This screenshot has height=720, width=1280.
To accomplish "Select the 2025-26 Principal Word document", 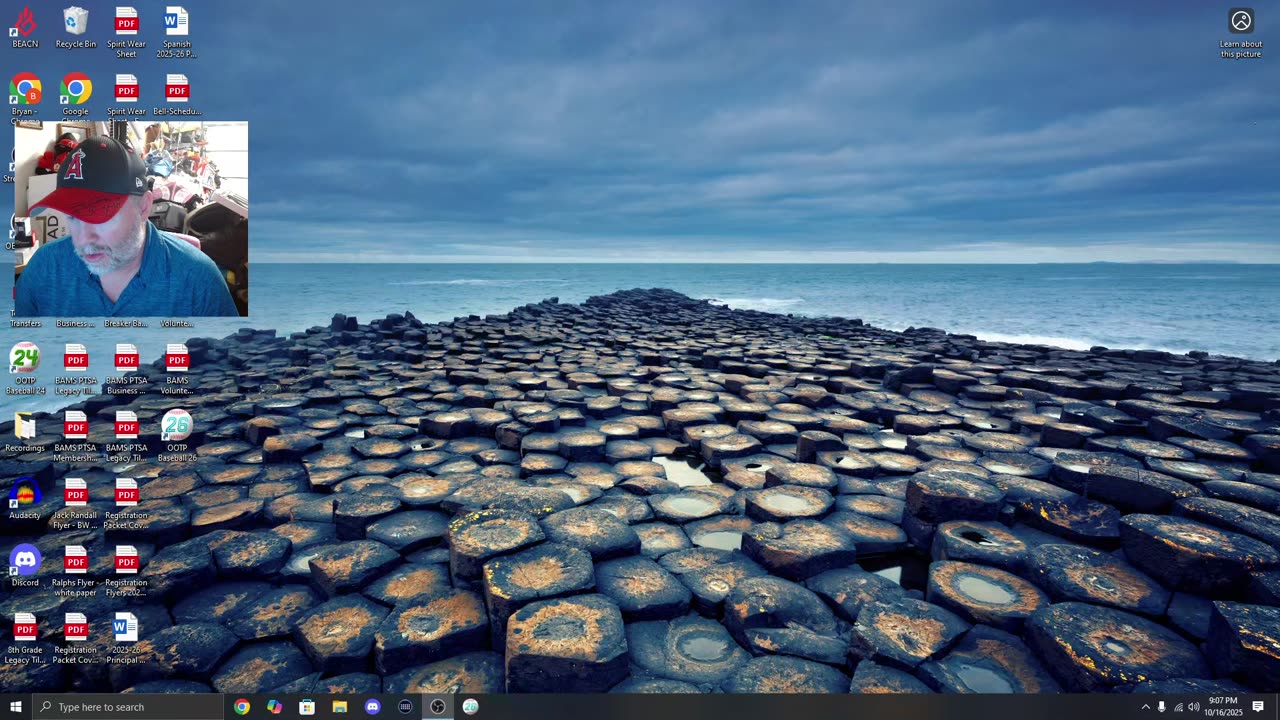I will pyautogui.click(x=126, y=639).
